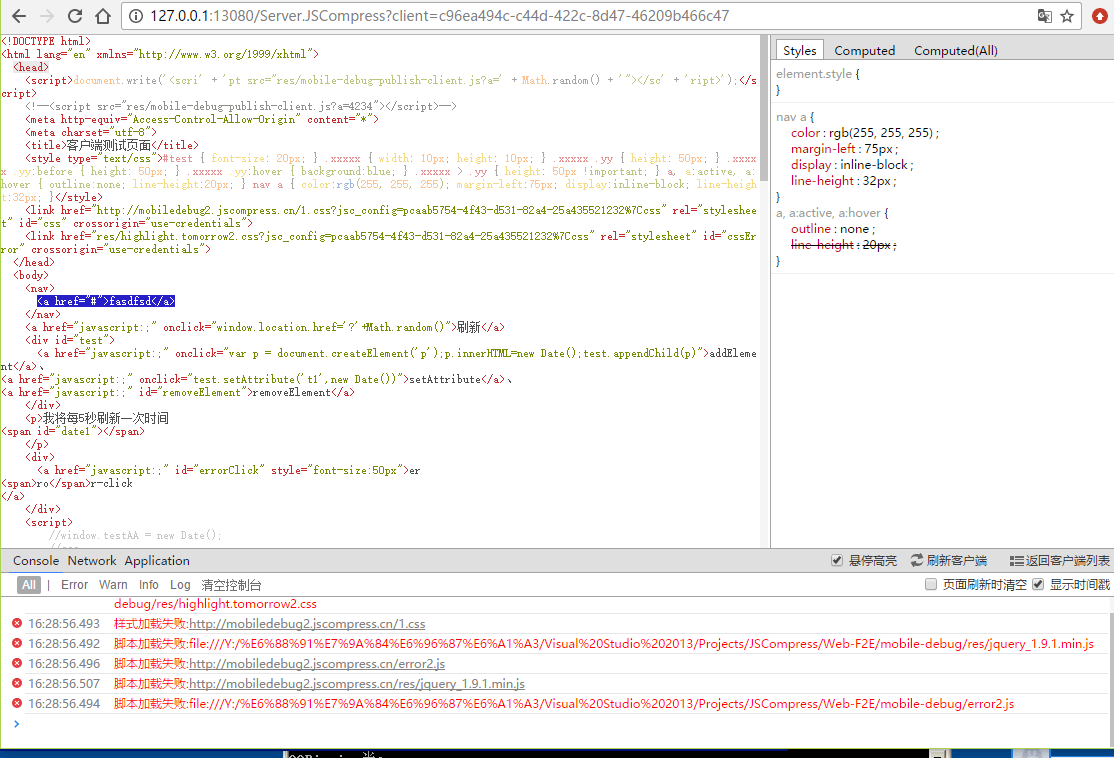Enable 页面刷新时清空 checkbox
The width and height of the screenshot is (1114, 758).
tap(931, 584)
